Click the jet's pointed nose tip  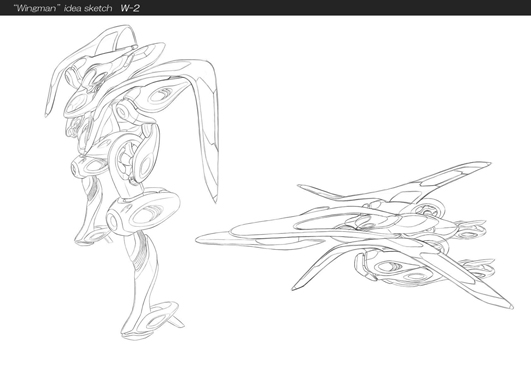tap(200, 240)
